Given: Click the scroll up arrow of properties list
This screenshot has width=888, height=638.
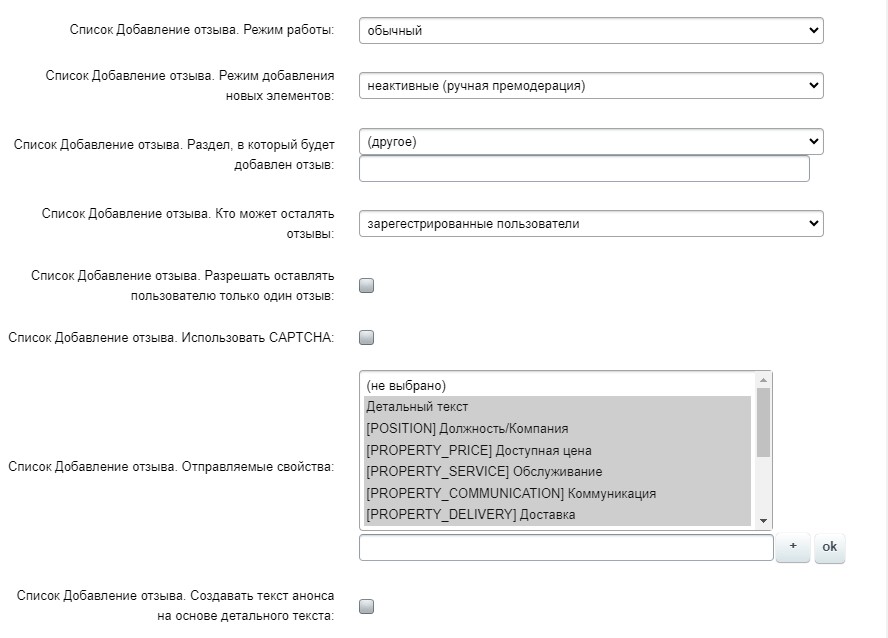Looking at the screenshot, I should coord(764,380).
